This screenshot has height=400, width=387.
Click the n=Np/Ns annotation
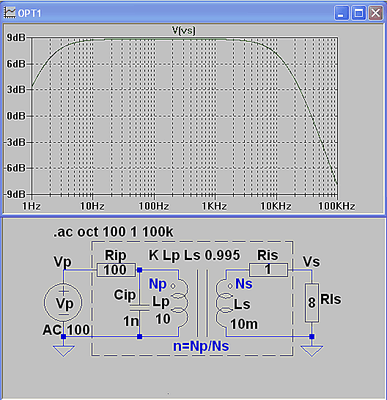(x=201, y=346)
